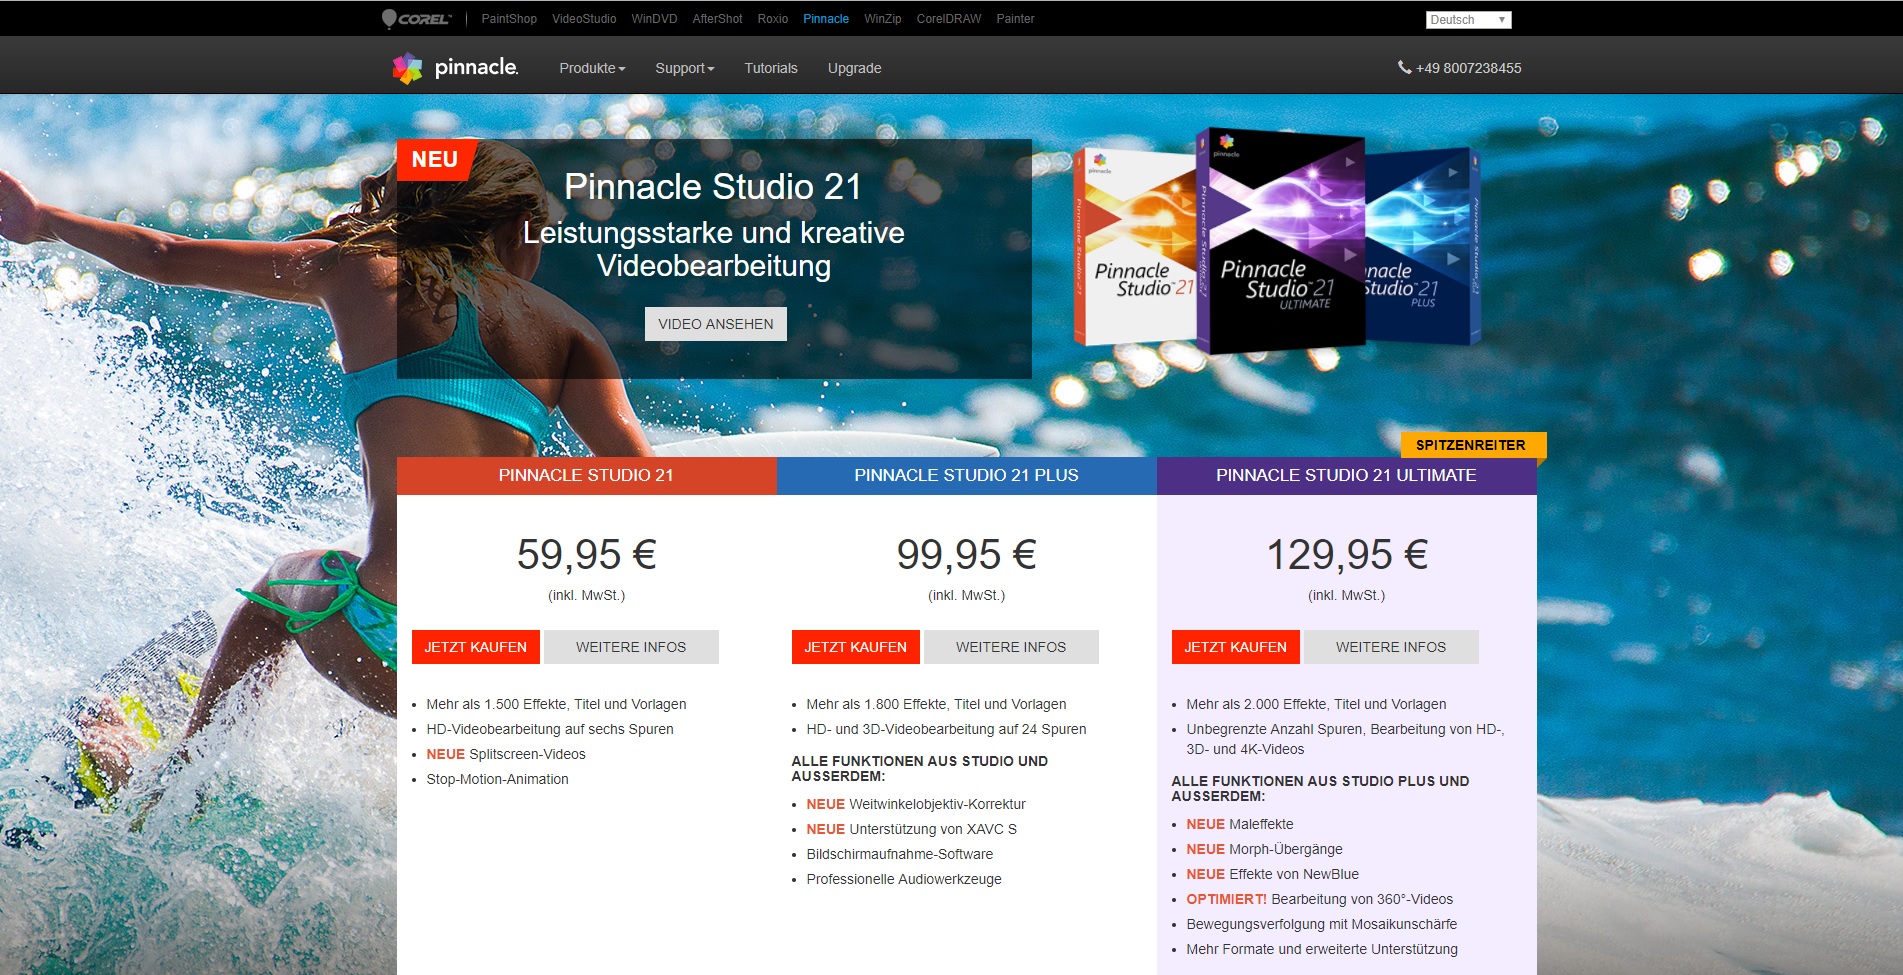Go to Roxio in the Corel bar
1903x975 pixels.
[x=772, y=19]
